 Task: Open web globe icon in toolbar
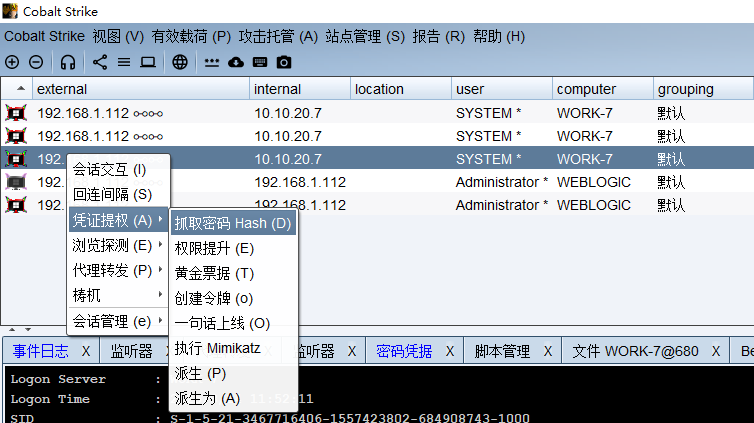click(180, 62)
